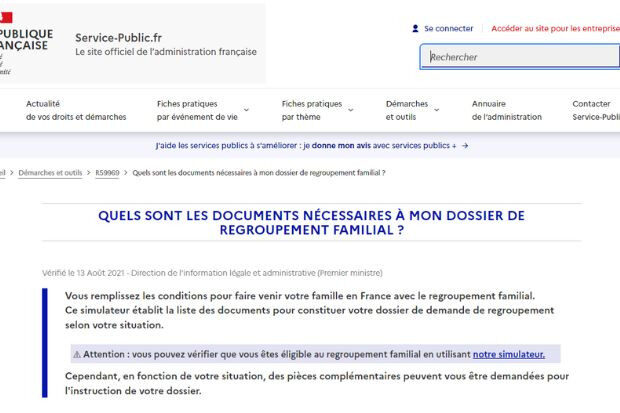Click the Démarches et outils breadcrumb link

[50, 173]
